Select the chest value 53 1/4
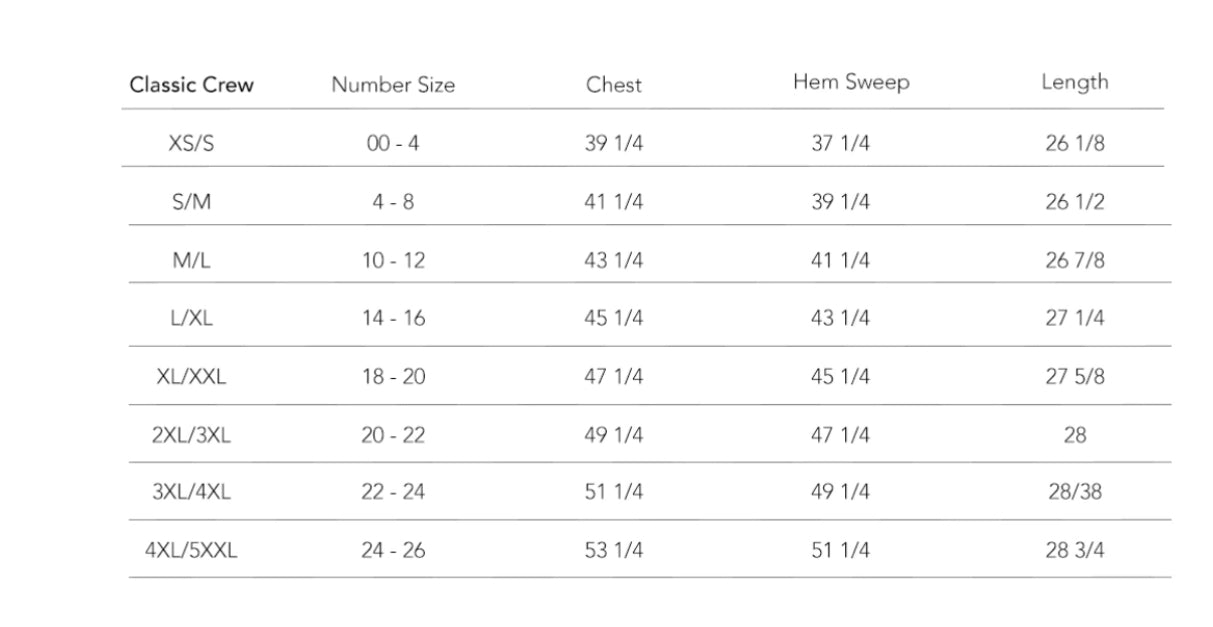1213x627 pixels. click(x=613, y=550)
